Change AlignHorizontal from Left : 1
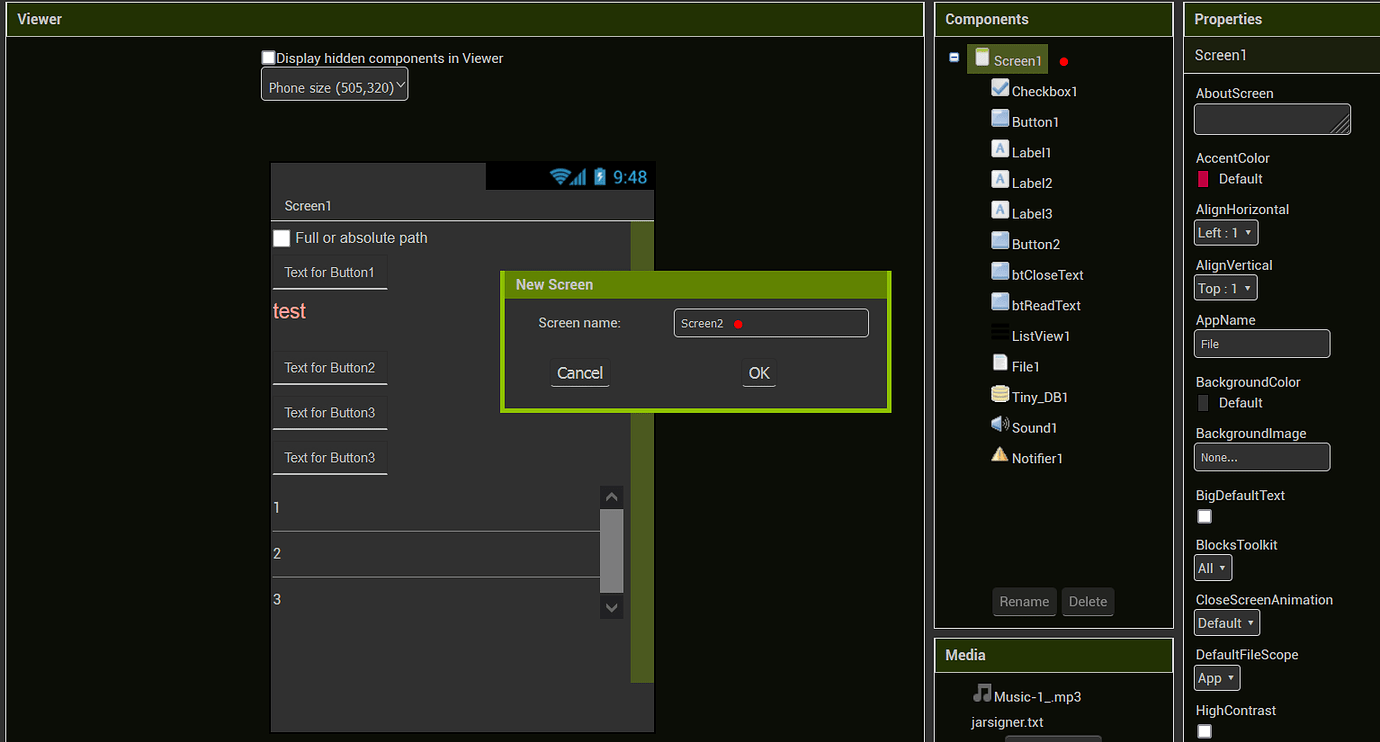The height and width of the screenshot is (742, 1380). [x=1225, y=232]
